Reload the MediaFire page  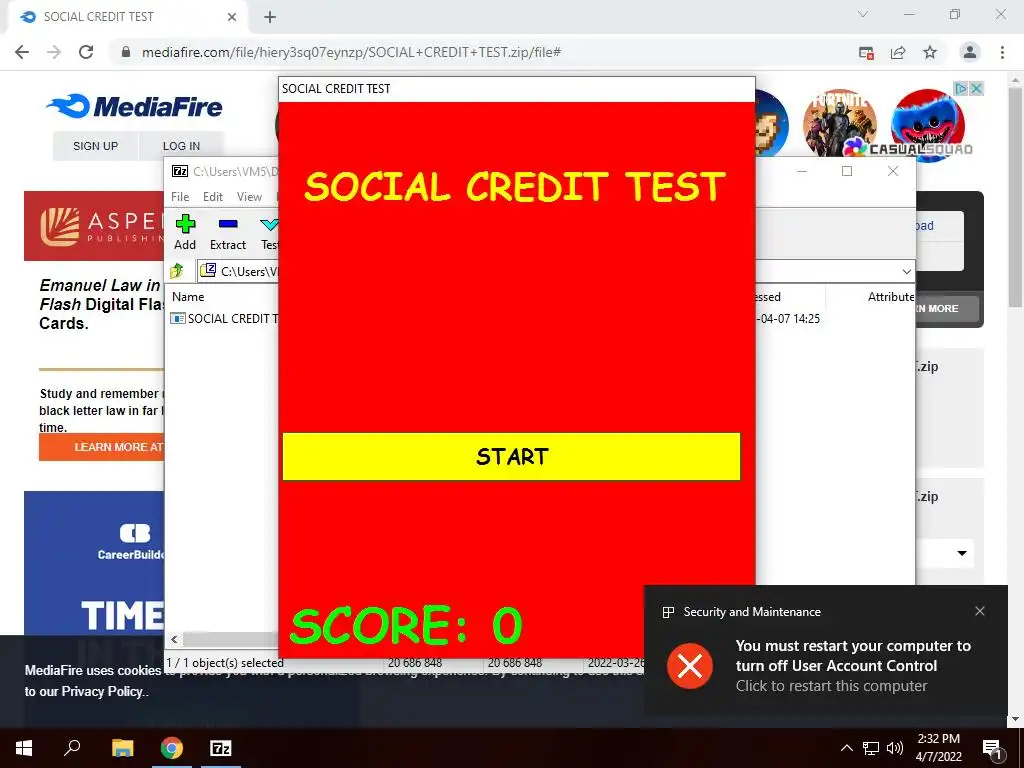(86, 52)
